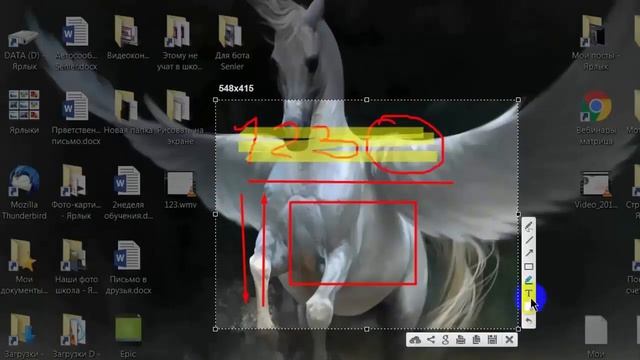Select the Chrome Вебинары матрица shortcut
The width and height of the screenshot is (640, 360).
point(596,118)
